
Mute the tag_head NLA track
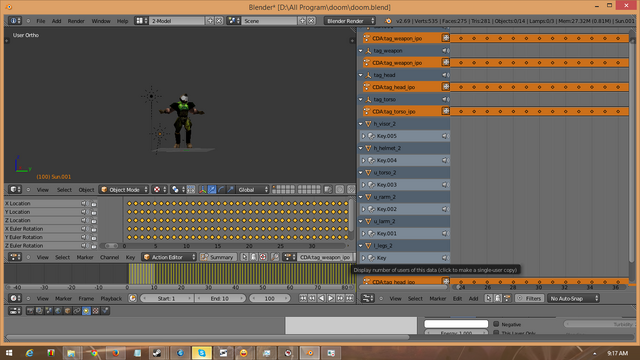(x=446, y=75)
